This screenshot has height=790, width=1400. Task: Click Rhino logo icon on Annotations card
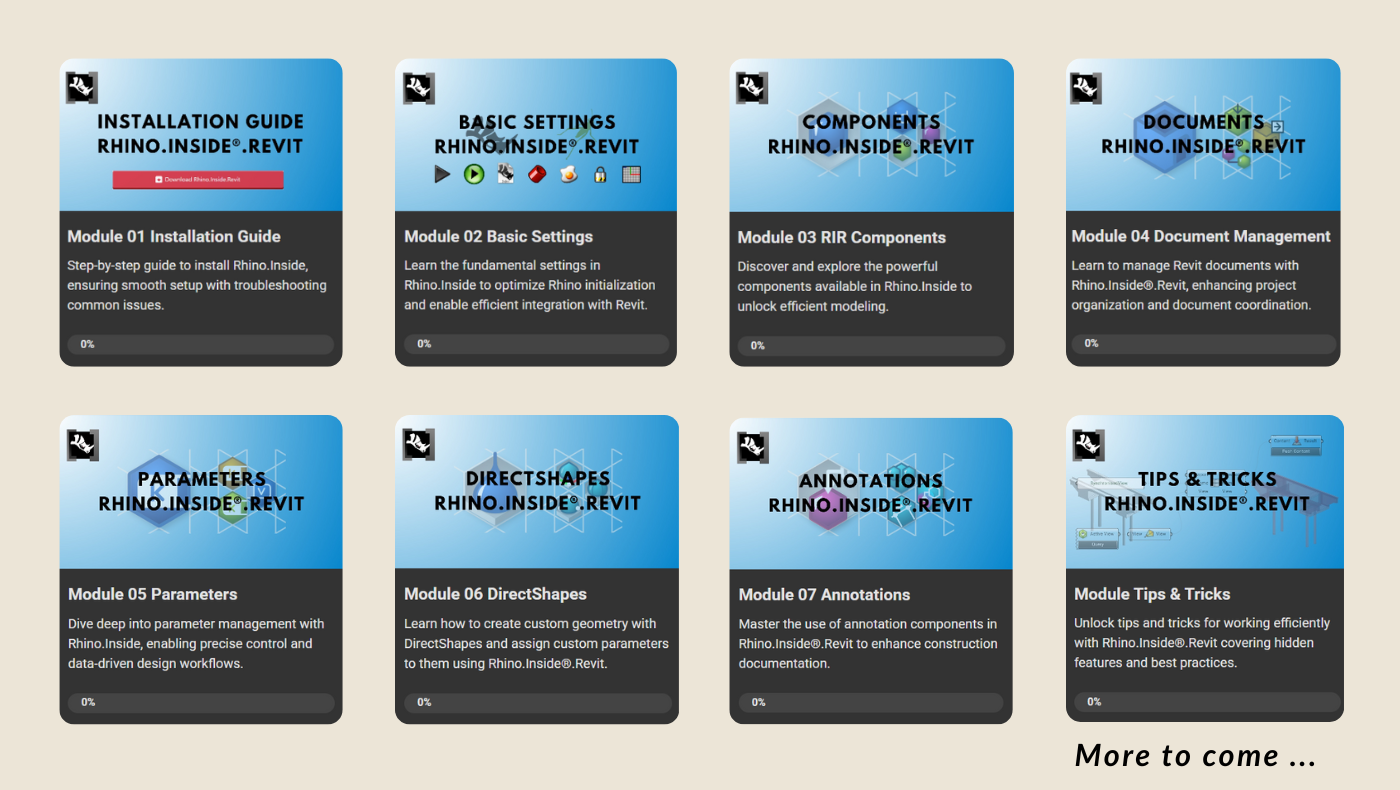[x=753, y=447]
